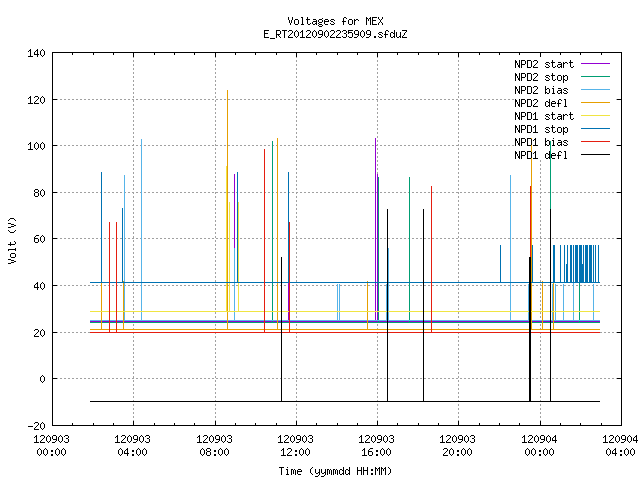The image size is (640, 480).
Task: Click the black baseline at -10 V
Action: click(345, 402)
